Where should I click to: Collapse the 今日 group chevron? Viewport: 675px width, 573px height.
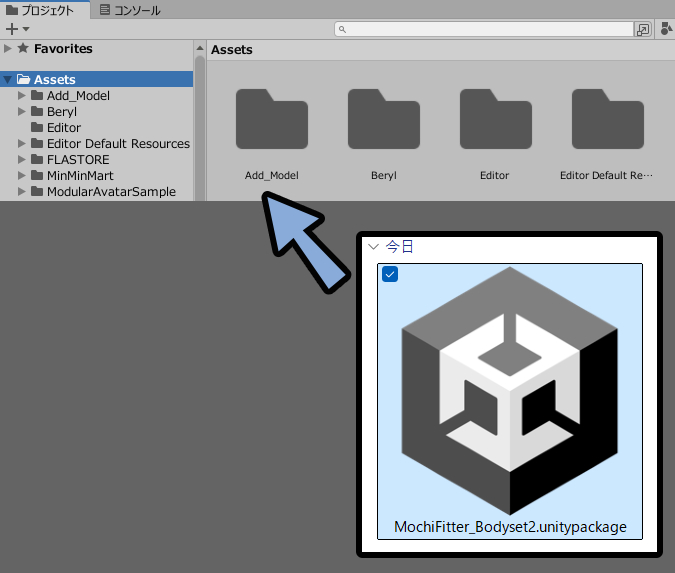point(373,246)
